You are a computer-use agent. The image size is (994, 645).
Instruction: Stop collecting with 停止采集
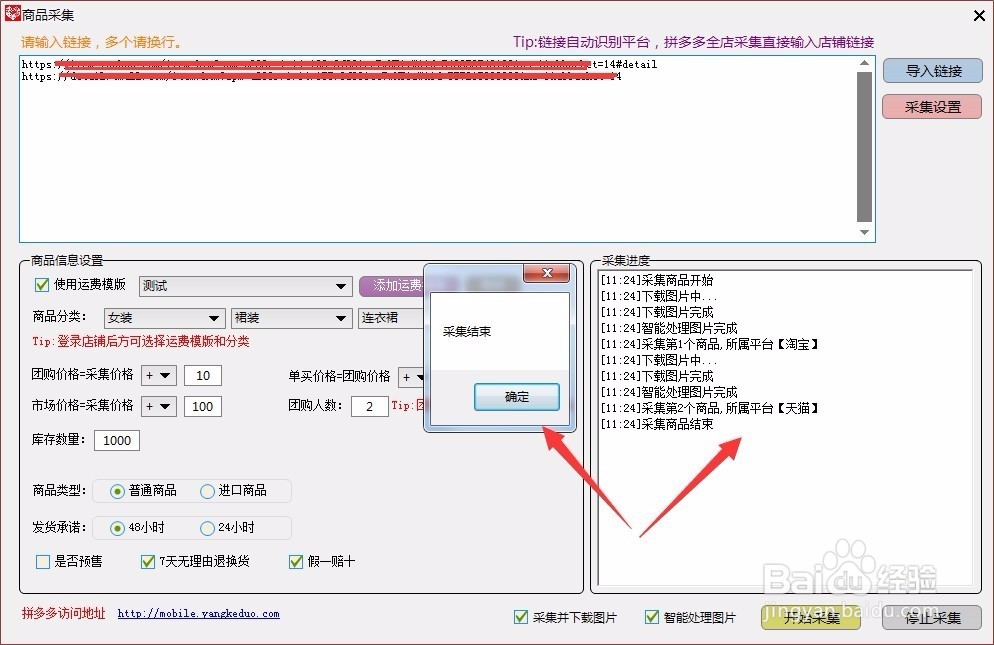point(933,617)
